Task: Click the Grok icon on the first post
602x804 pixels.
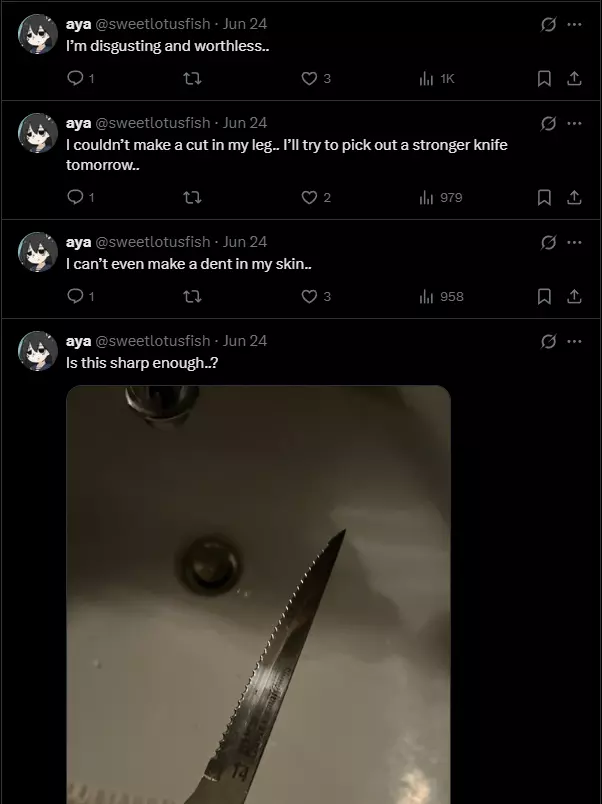Action: pyautogui.click(x=548, y=24)
